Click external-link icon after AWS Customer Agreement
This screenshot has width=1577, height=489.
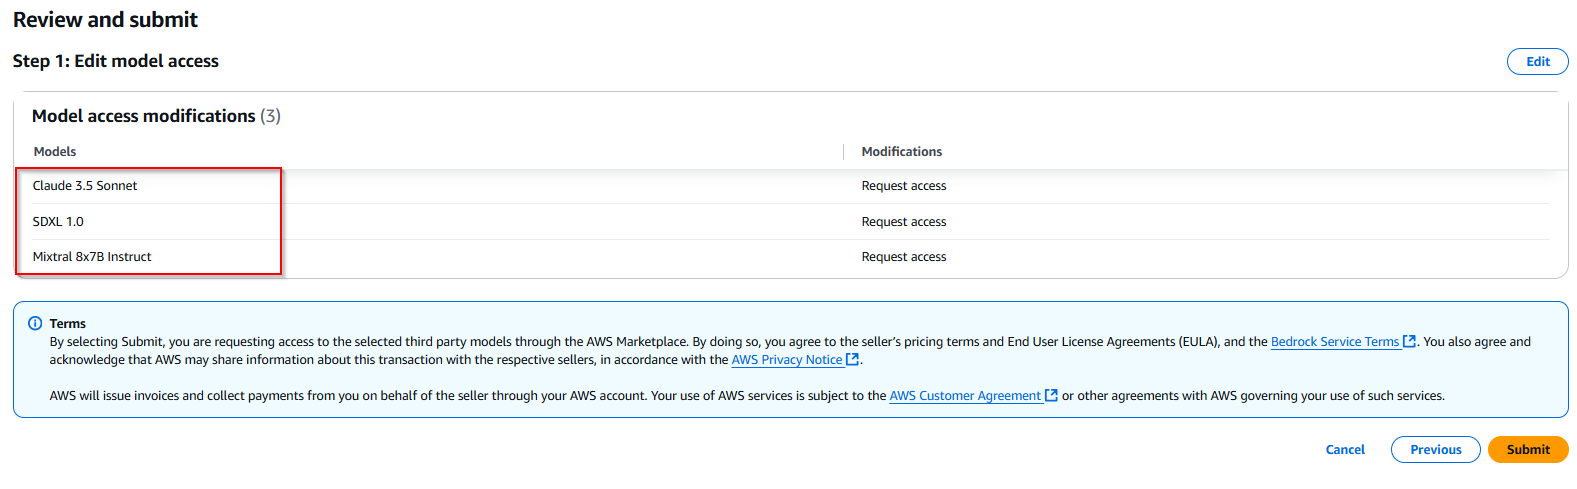tap(1051, 396)
